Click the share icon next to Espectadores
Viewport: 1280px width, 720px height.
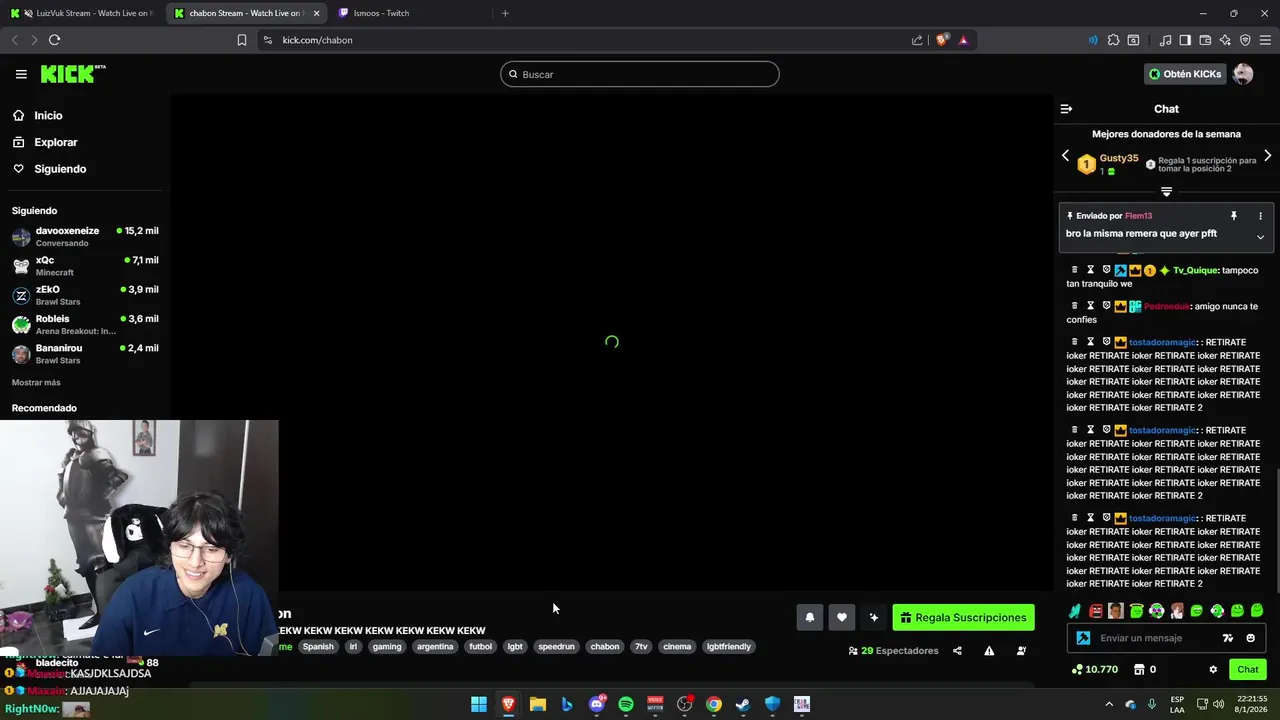click(x=957, y=651)
